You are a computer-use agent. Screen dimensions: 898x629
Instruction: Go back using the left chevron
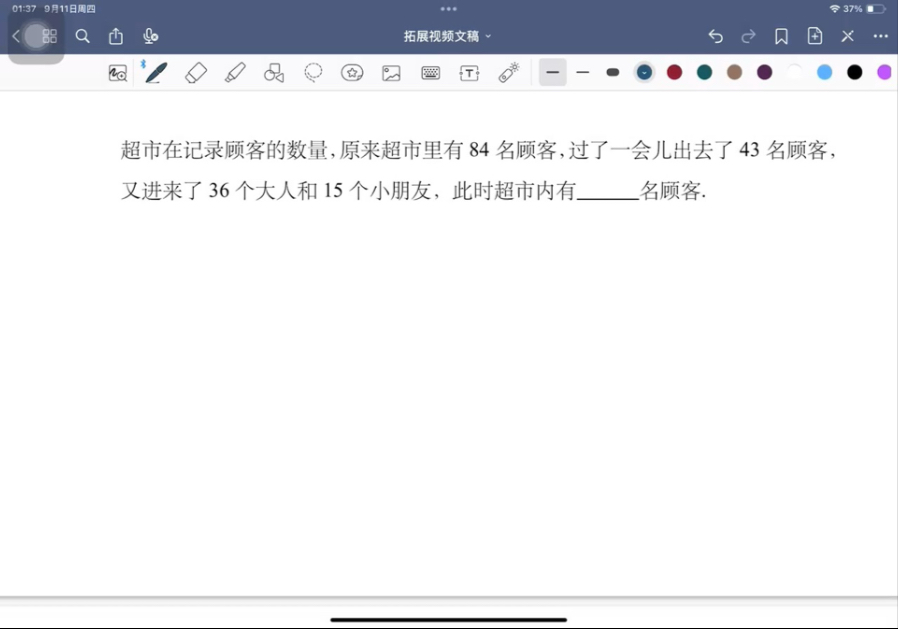point(16,37)
